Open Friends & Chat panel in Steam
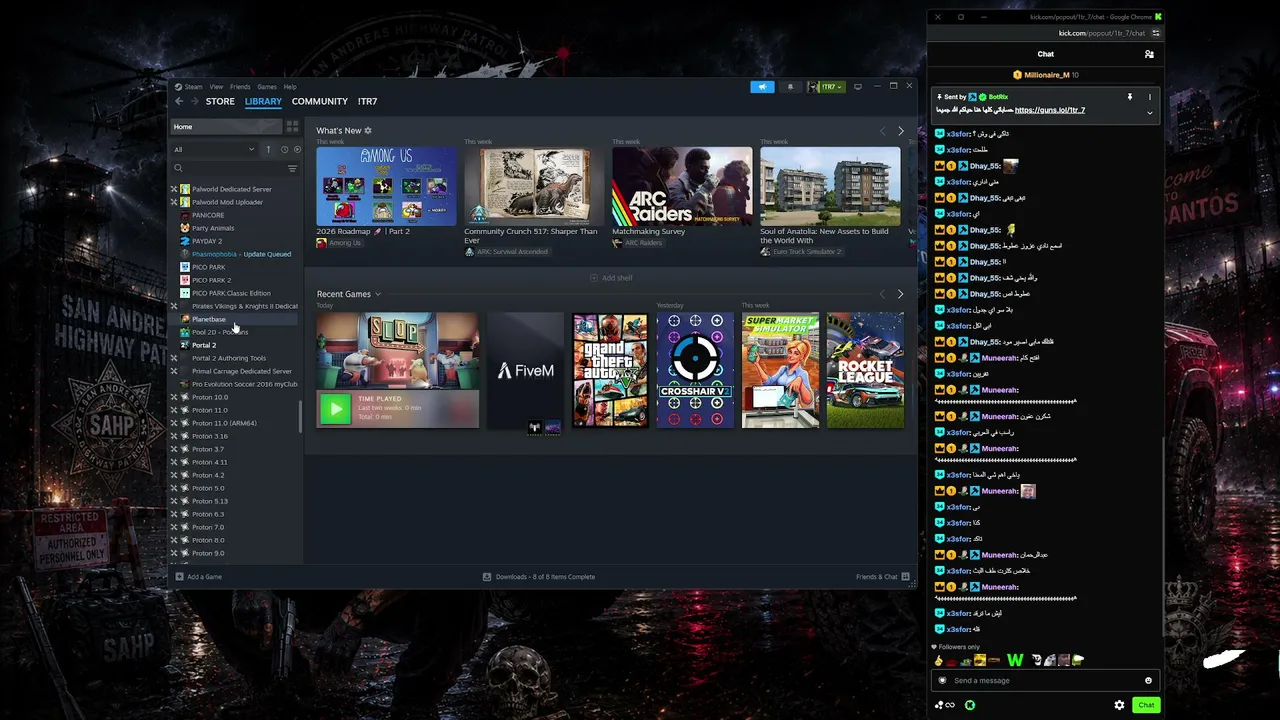Image resolution: width=1280 pixels, height=720 pixels. [882, 577]
